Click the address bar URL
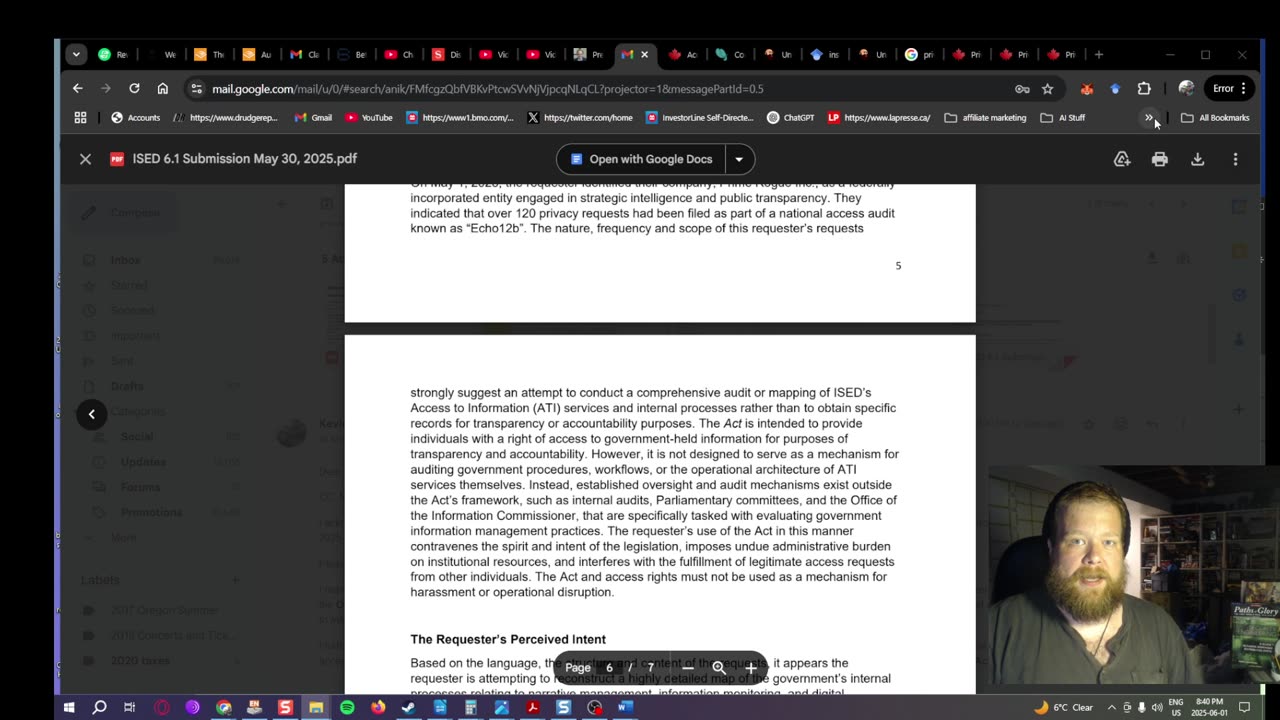Image resolution: width=1280 pixels, height=720 pixels. [x=487, y=89]
